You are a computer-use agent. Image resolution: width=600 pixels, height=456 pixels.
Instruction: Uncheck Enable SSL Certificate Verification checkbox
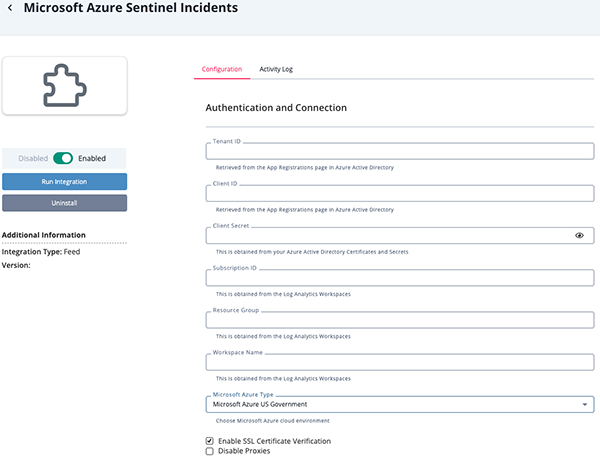point(210,441)
